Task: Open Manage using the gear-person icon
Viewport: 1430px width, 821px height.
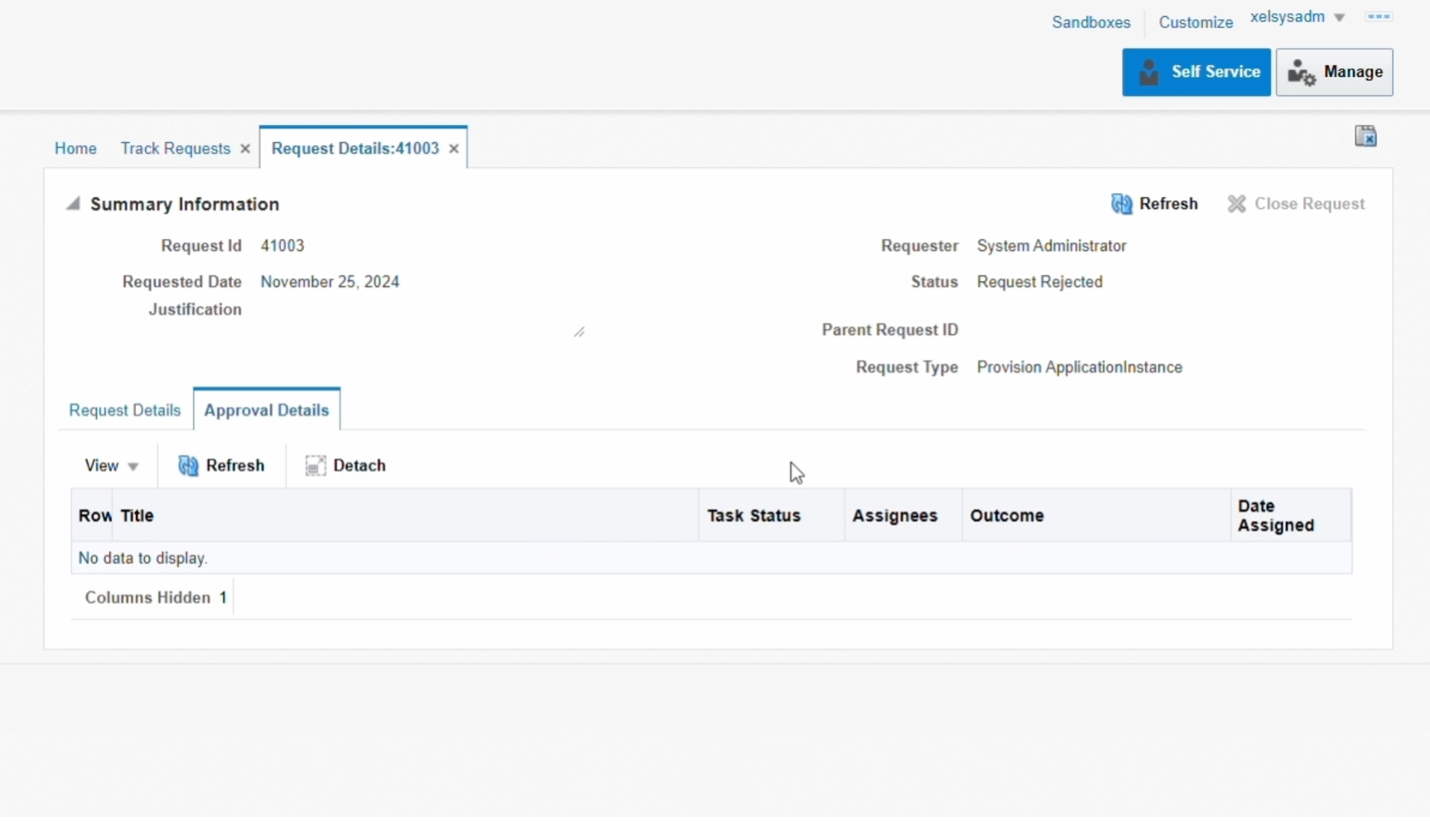Action: 1301,72
